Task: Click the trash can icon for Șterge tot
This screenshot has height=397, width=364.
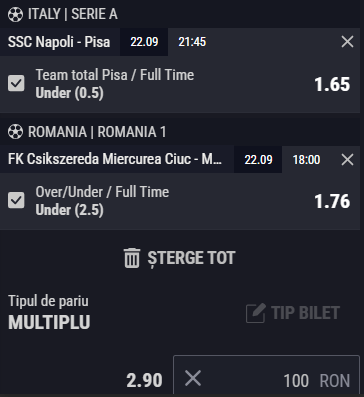Action: point(132,258)
